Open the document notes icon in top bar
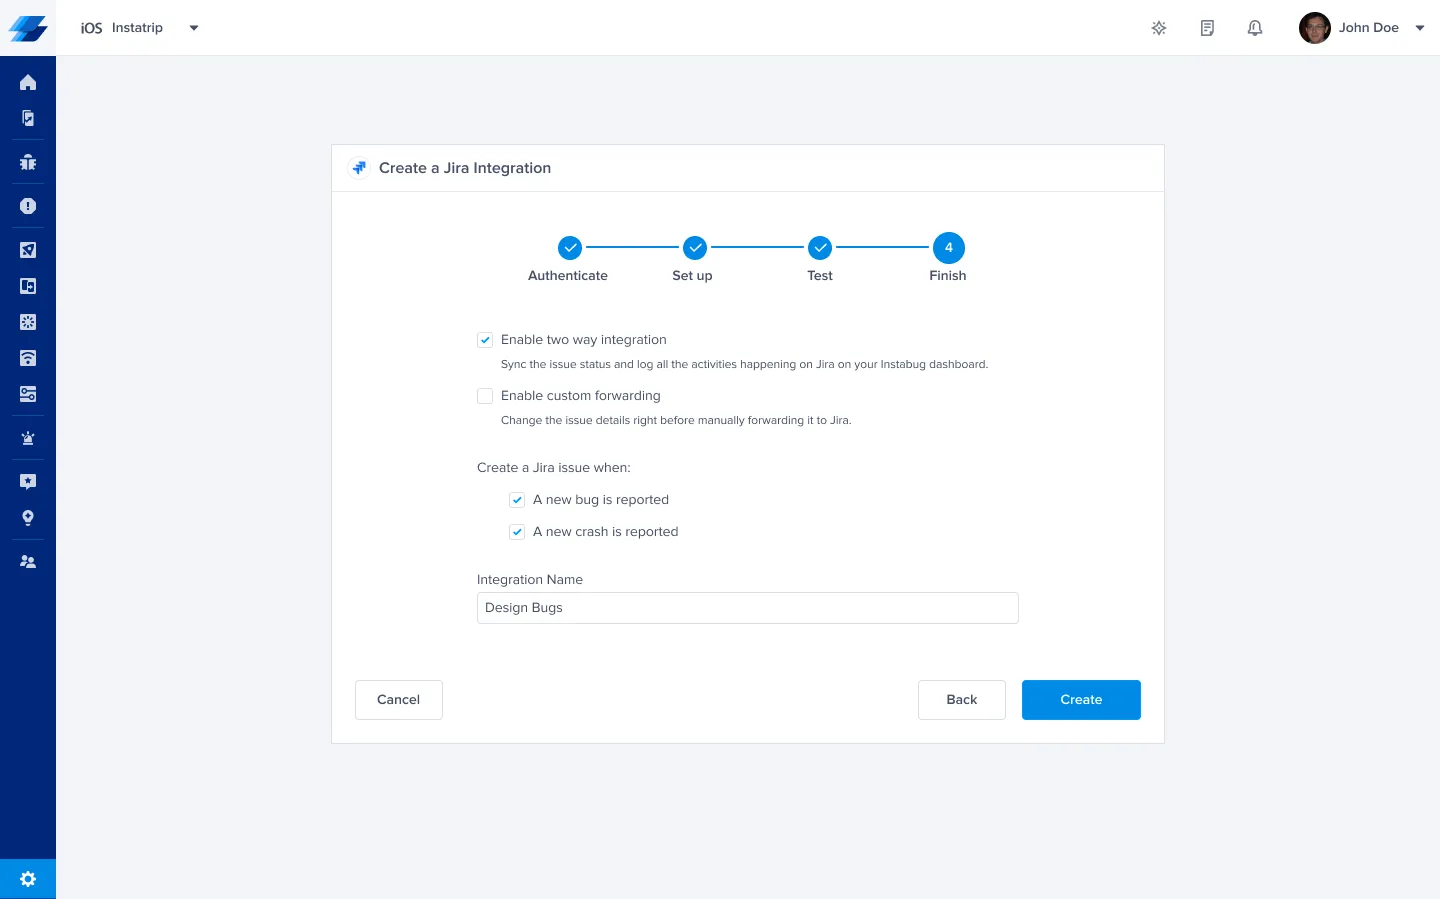This screenshot has height=899, width=1440. [x=1207, y=28]
